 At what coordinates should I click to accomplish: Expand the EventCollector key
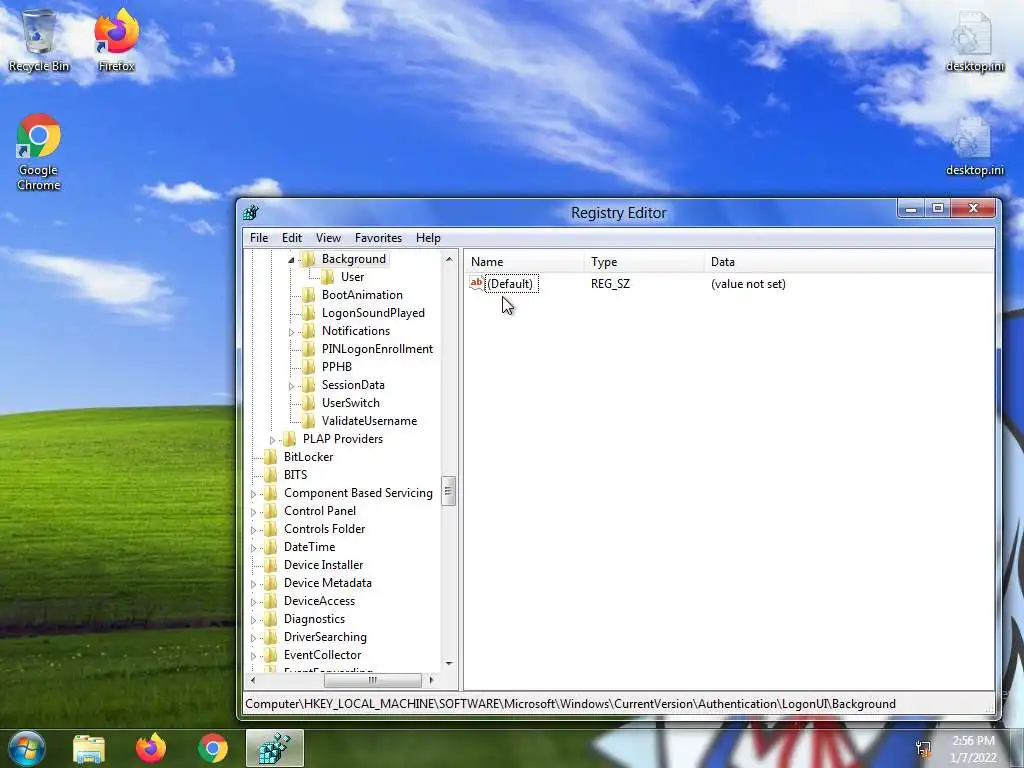(253, 656)
